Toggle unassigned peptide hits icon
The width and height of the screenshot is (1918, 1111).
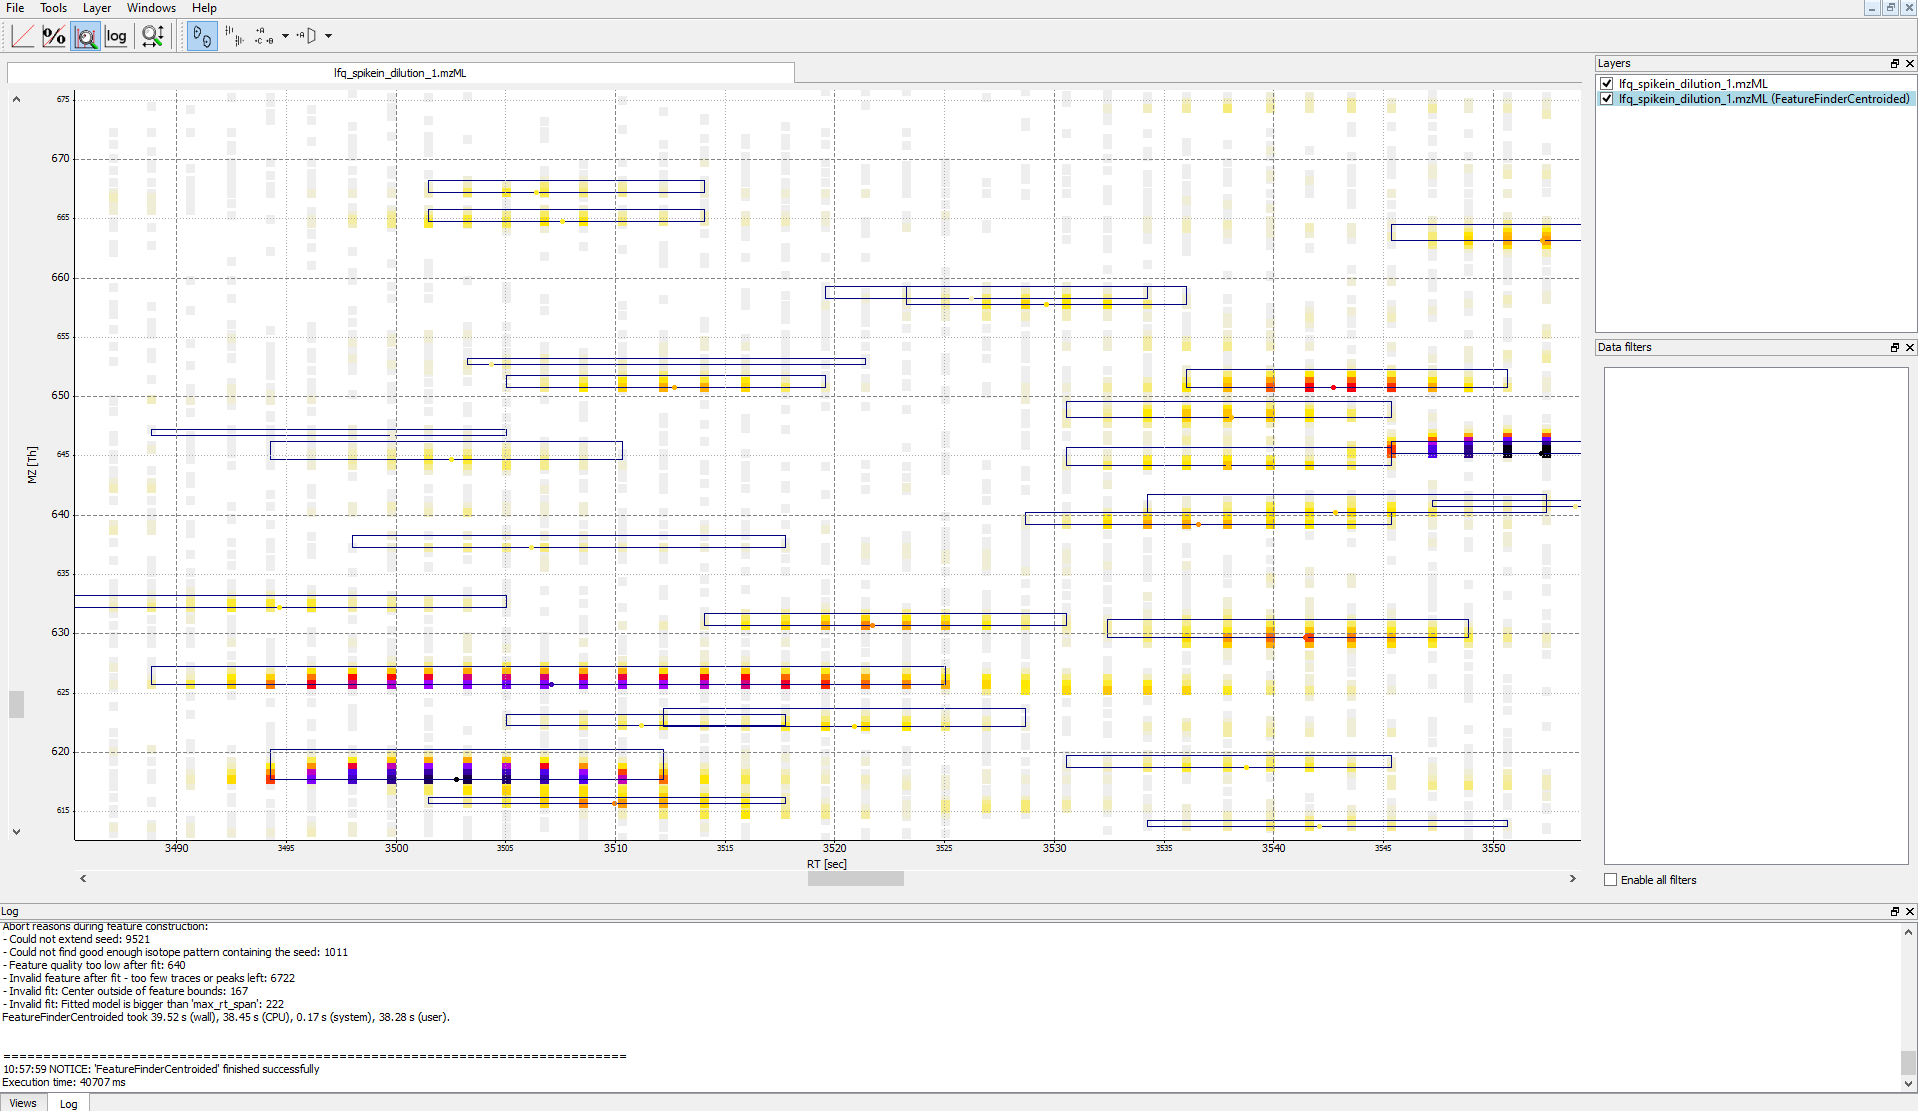coord(307,36)
